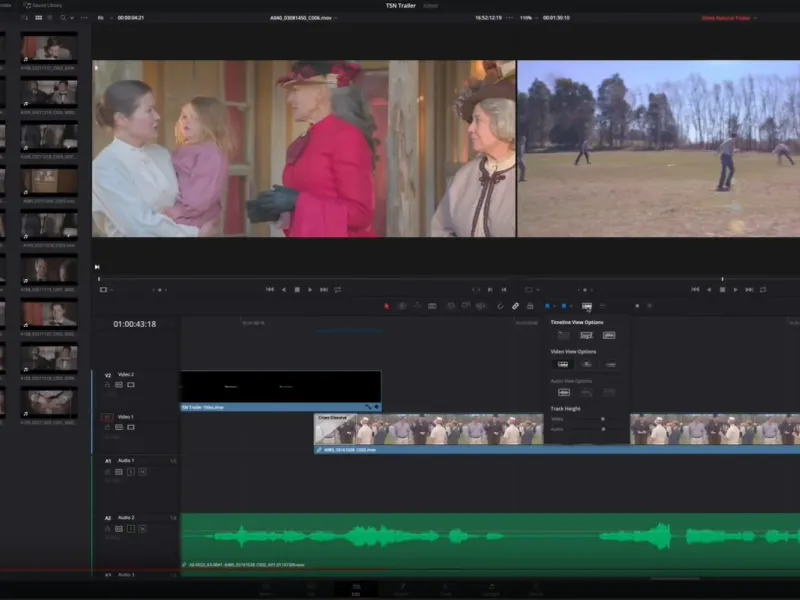Choose filmstrip mode under Video View Options

pos(563,364)
